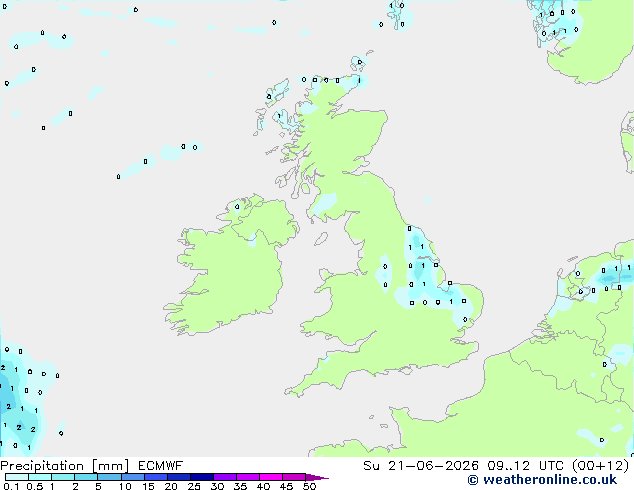Click the date 'Su 21-06-2026' text
Image resolution: width=634 pixels, height=490 pixels.
(x=421, y=466)
